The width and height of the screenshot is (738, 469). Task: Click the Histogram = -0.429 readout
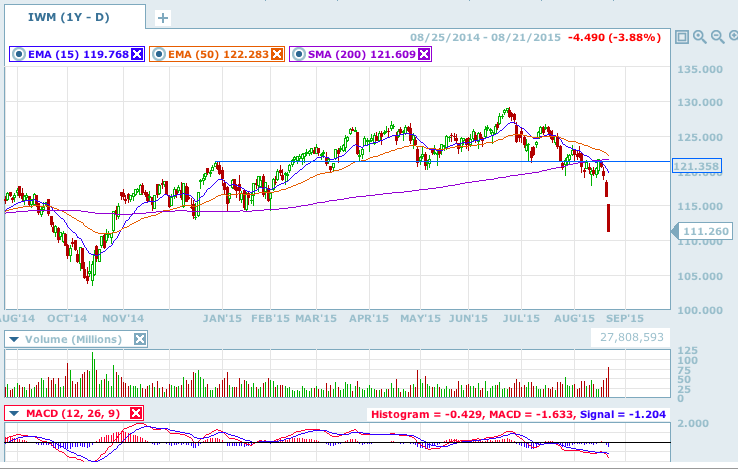tap(426, 414)
